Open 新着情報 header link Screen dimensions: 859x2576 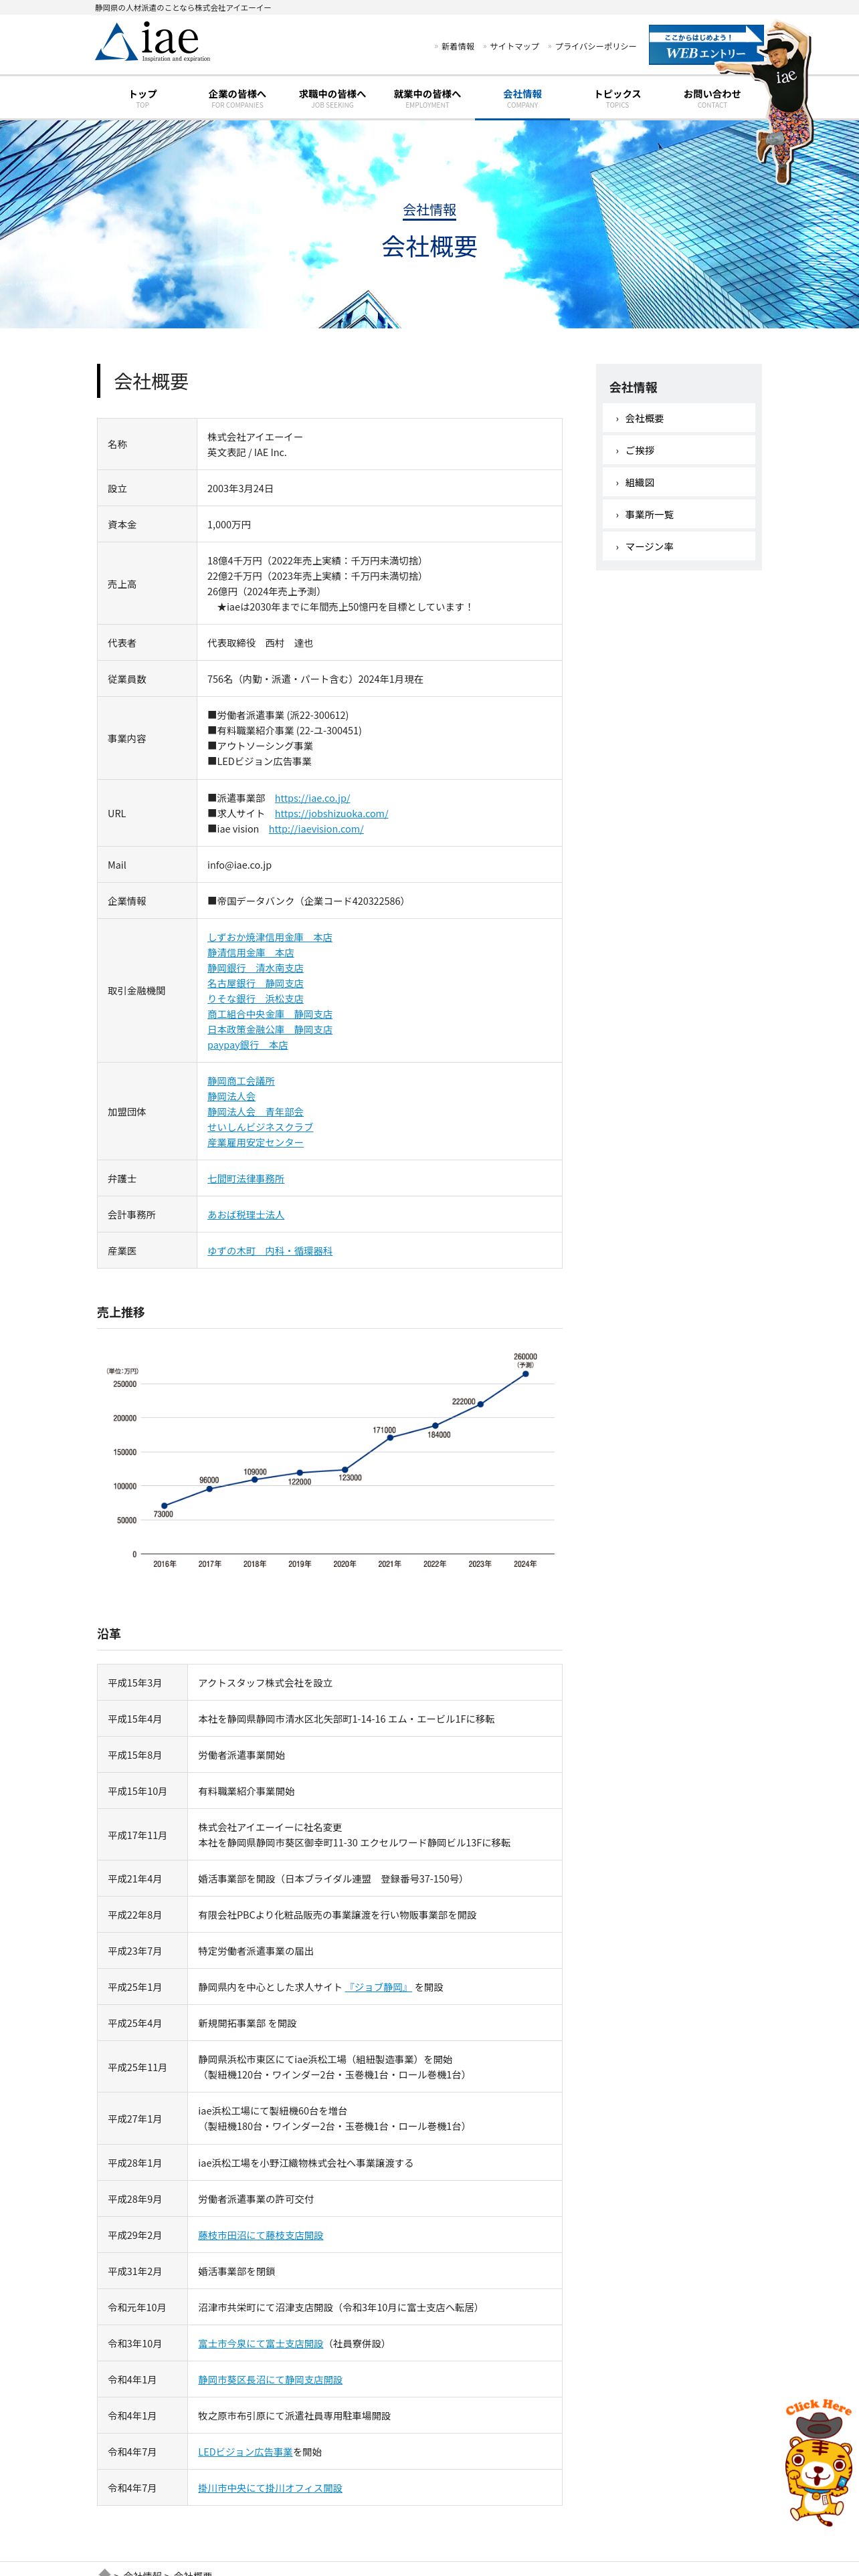tap(458, 46)
